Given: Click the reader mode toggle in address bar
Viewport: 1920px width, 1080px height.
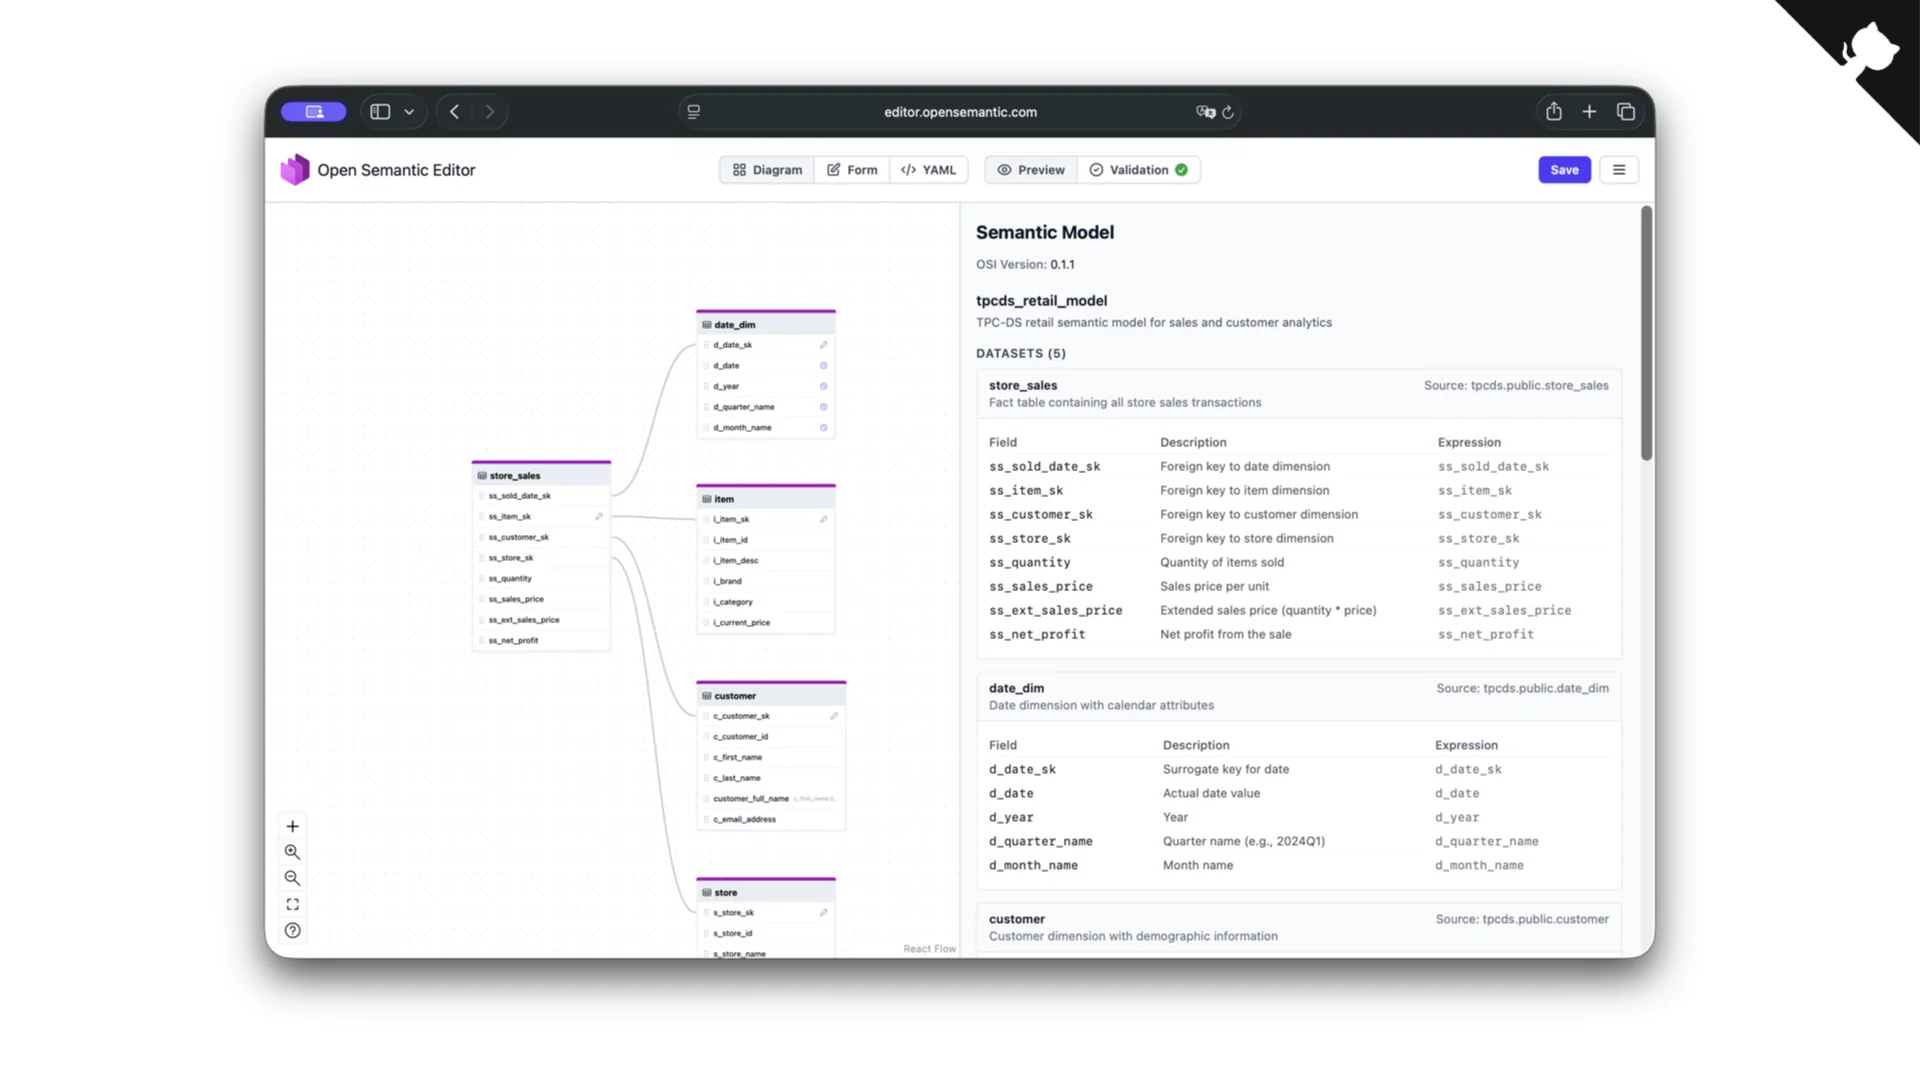Looking at the screenshot, I should [694, 111].
